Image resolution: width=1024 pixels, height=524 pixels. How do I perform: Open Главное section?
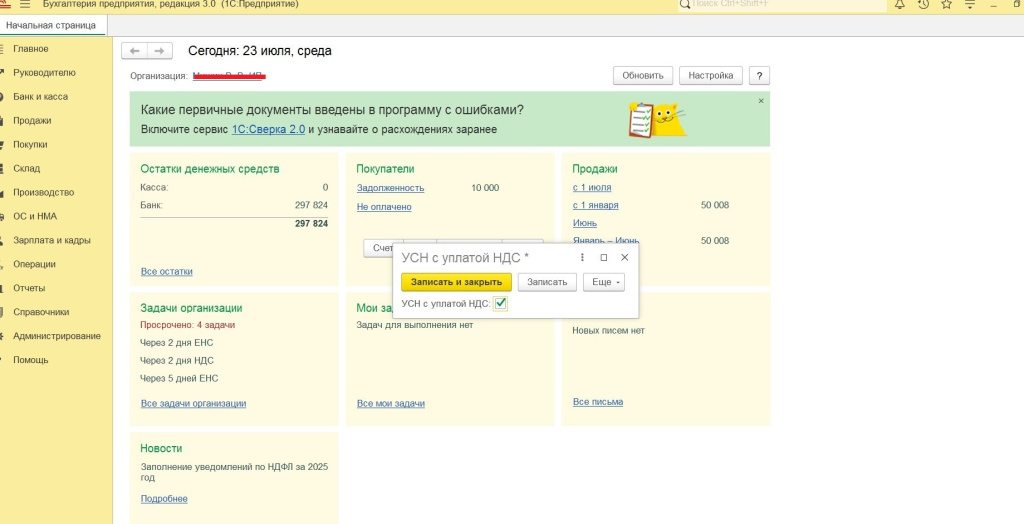tap(31, 49)
